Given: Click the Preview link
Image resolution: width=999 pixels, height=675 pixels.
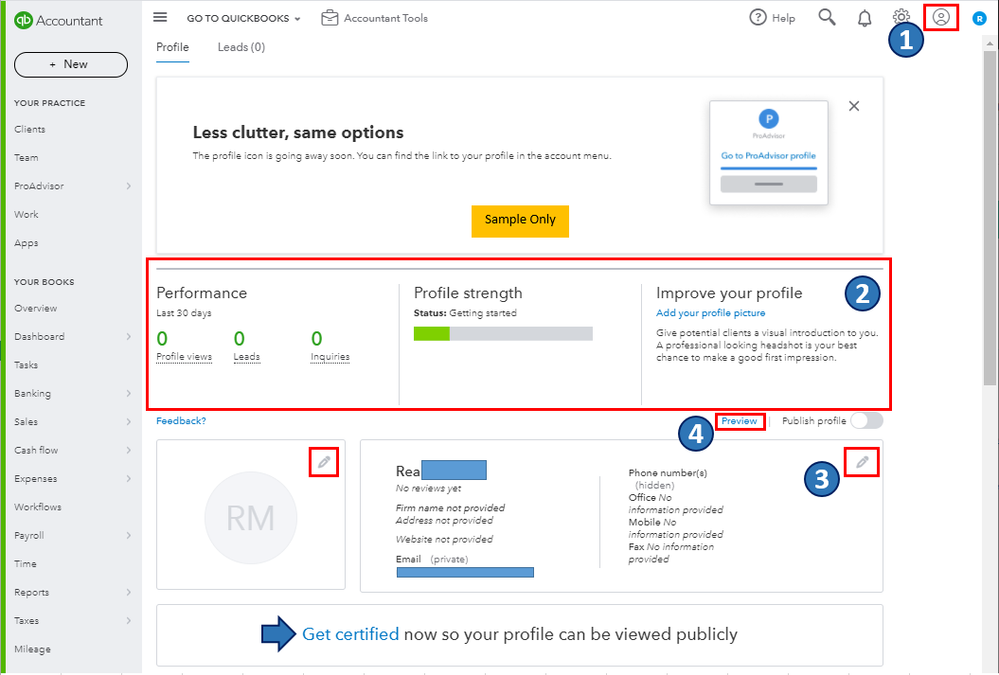Looking at the screenshot, I should coord(739,421).
